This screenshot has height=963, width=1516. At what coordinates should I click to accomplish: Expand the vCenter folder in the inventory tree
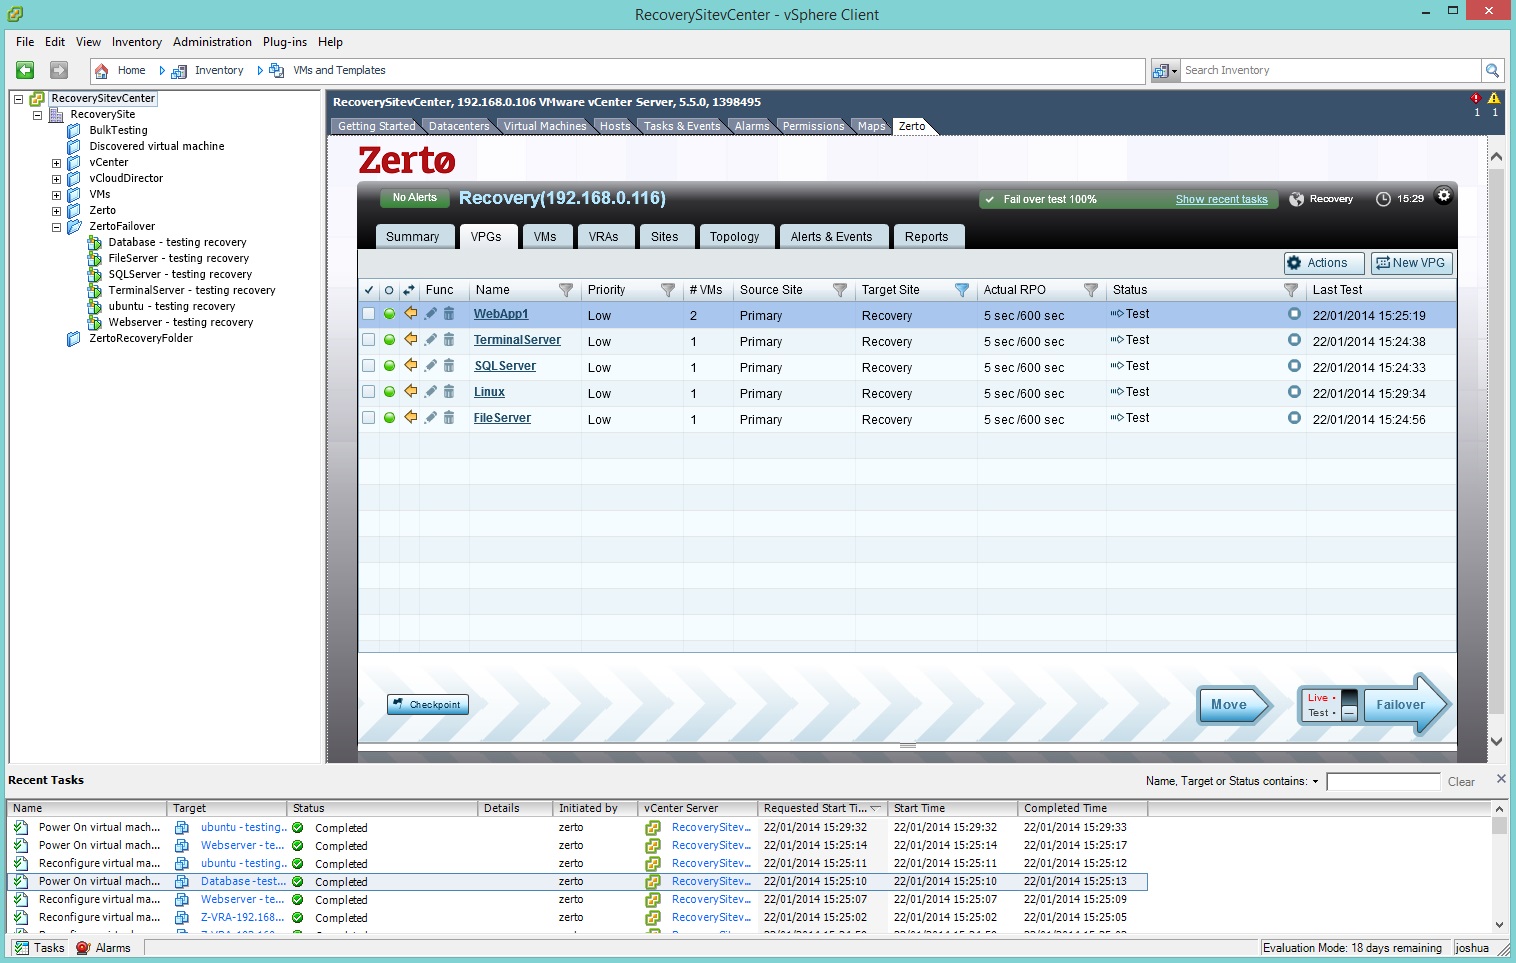point(57,162)
